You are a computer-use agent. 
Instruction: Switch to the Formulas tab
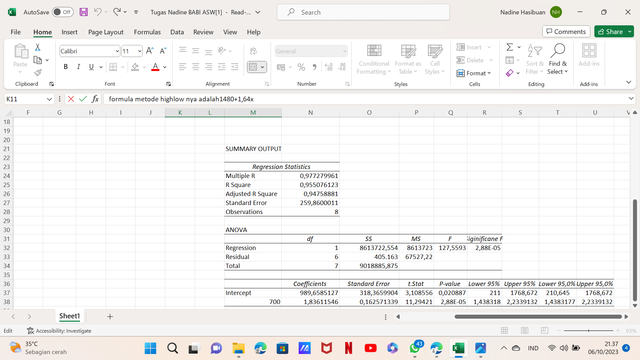click(147, 32)
